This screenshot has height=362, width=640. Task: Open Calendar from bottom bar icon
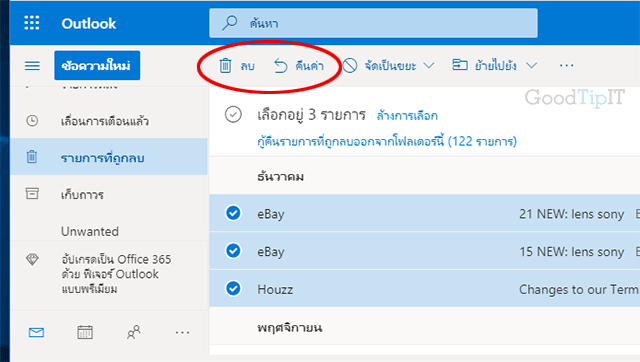[x=85, y=332]
